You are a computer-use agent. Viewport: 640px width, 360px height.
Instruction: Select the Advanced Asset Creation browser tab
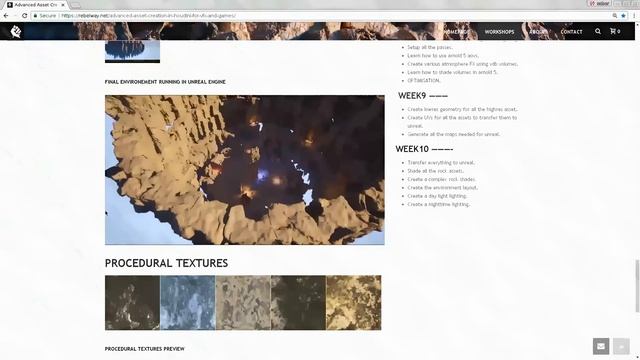coord(36,5)
